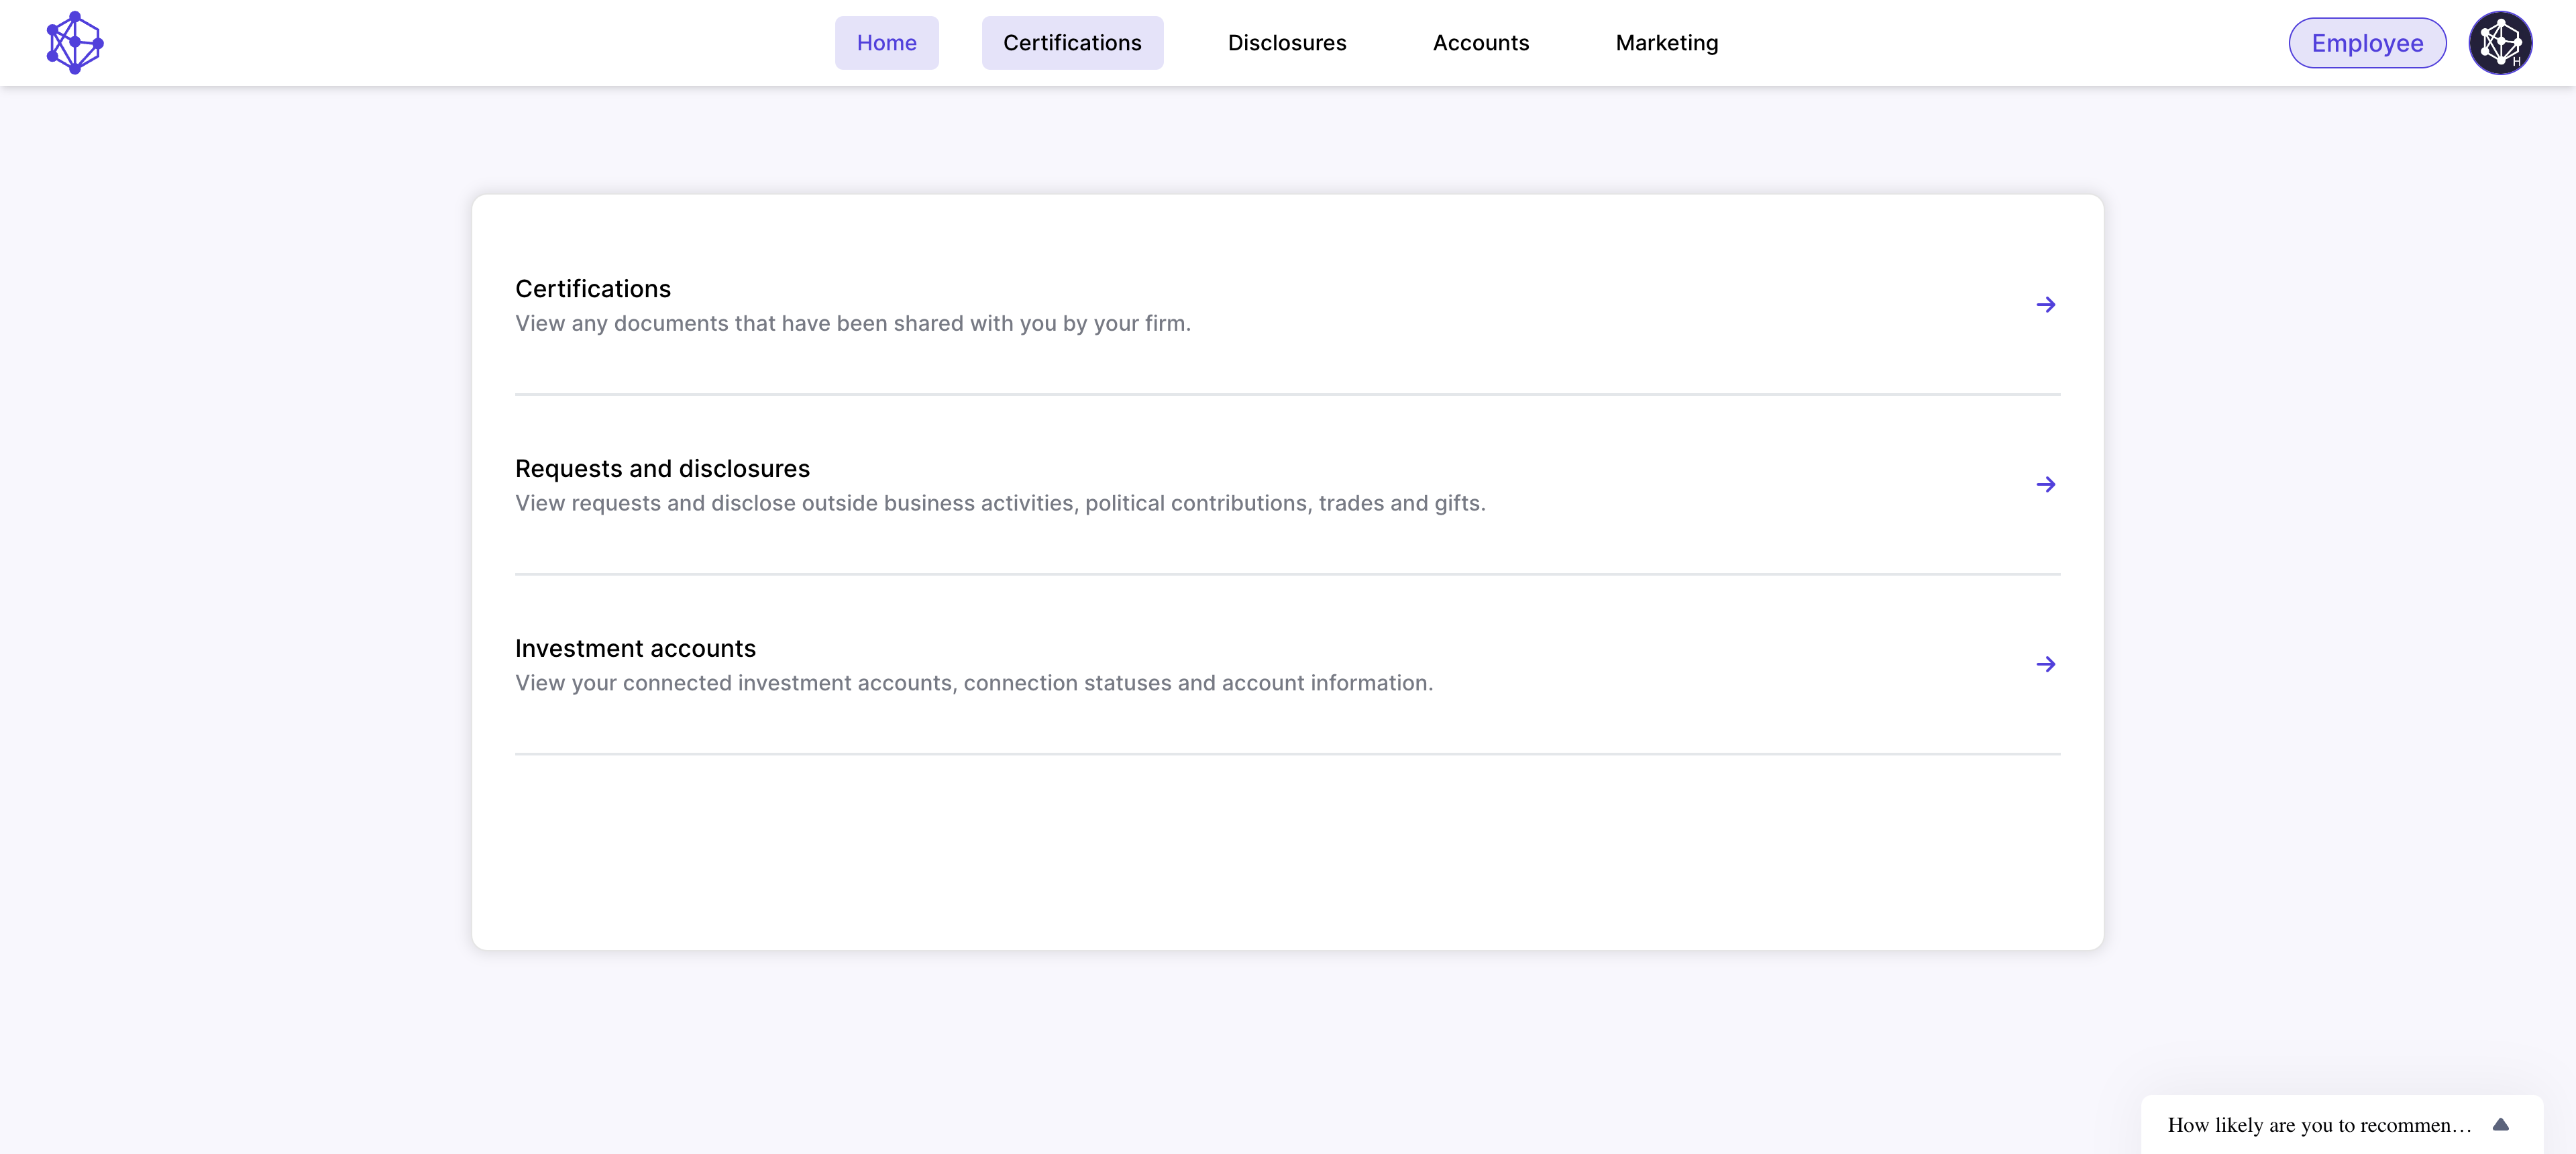Viewport: 2576px width, 1154px height.
Task: Select the Home tab in navbar
Action: pos(885,41)
